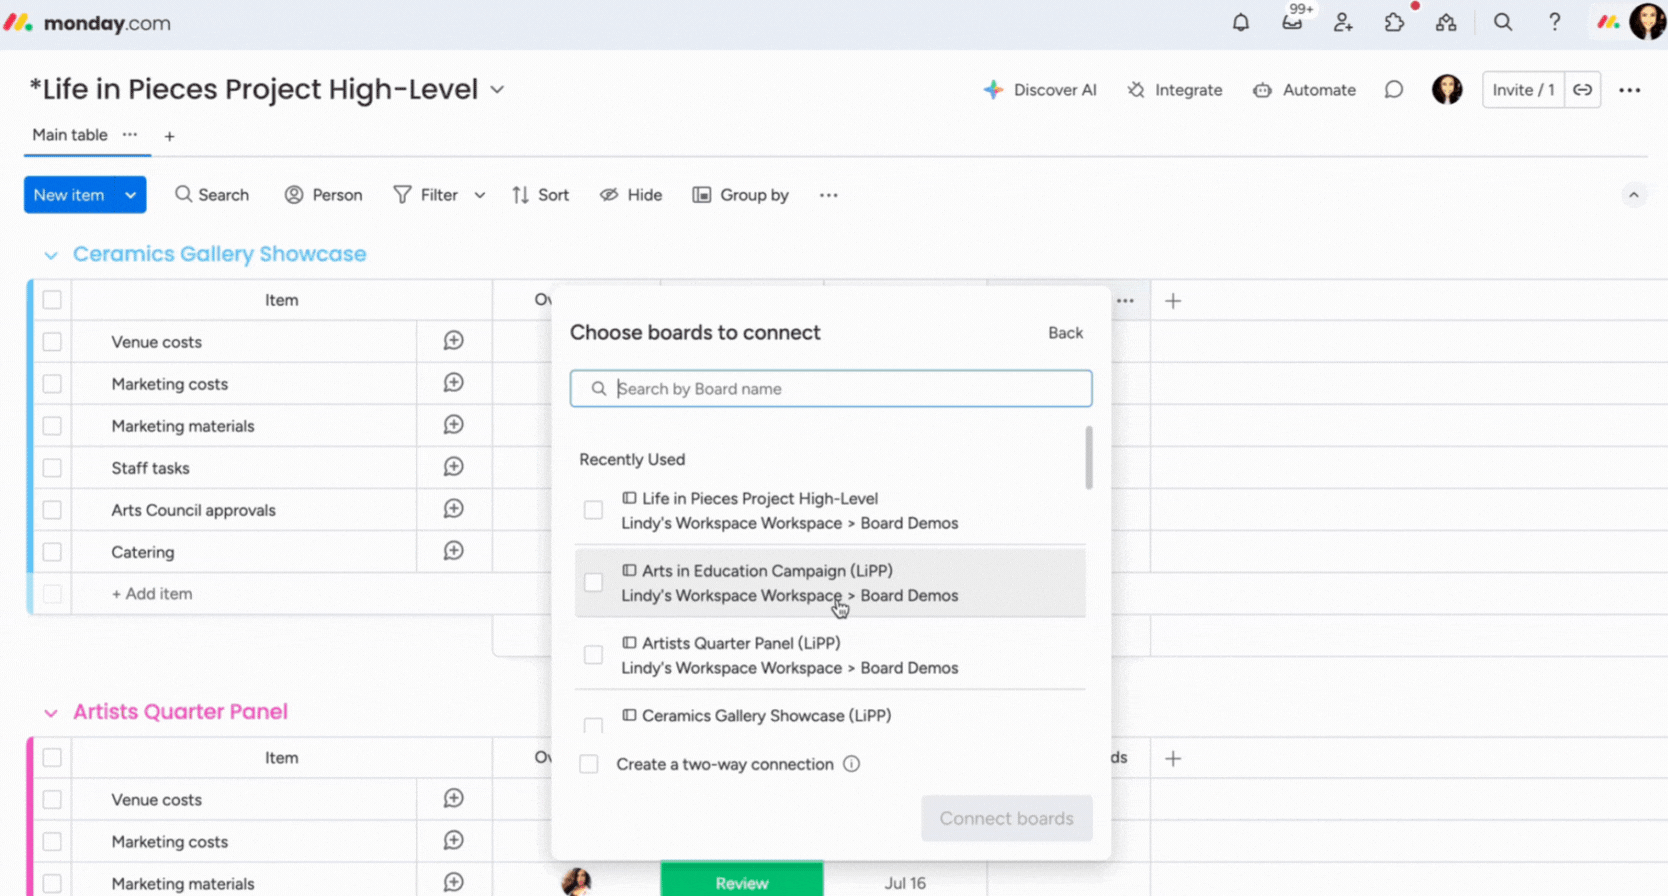Click the New item button
This screenshot has width=1668, height=896.
coord(69,195)
